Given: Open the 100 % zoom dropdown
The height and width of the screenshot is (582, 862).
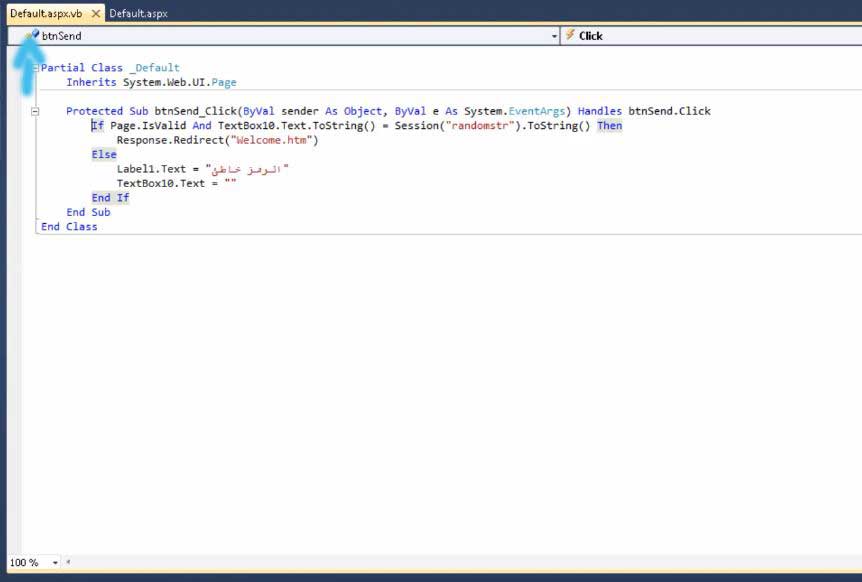Looking at the screenshot, I should point(55,563).
